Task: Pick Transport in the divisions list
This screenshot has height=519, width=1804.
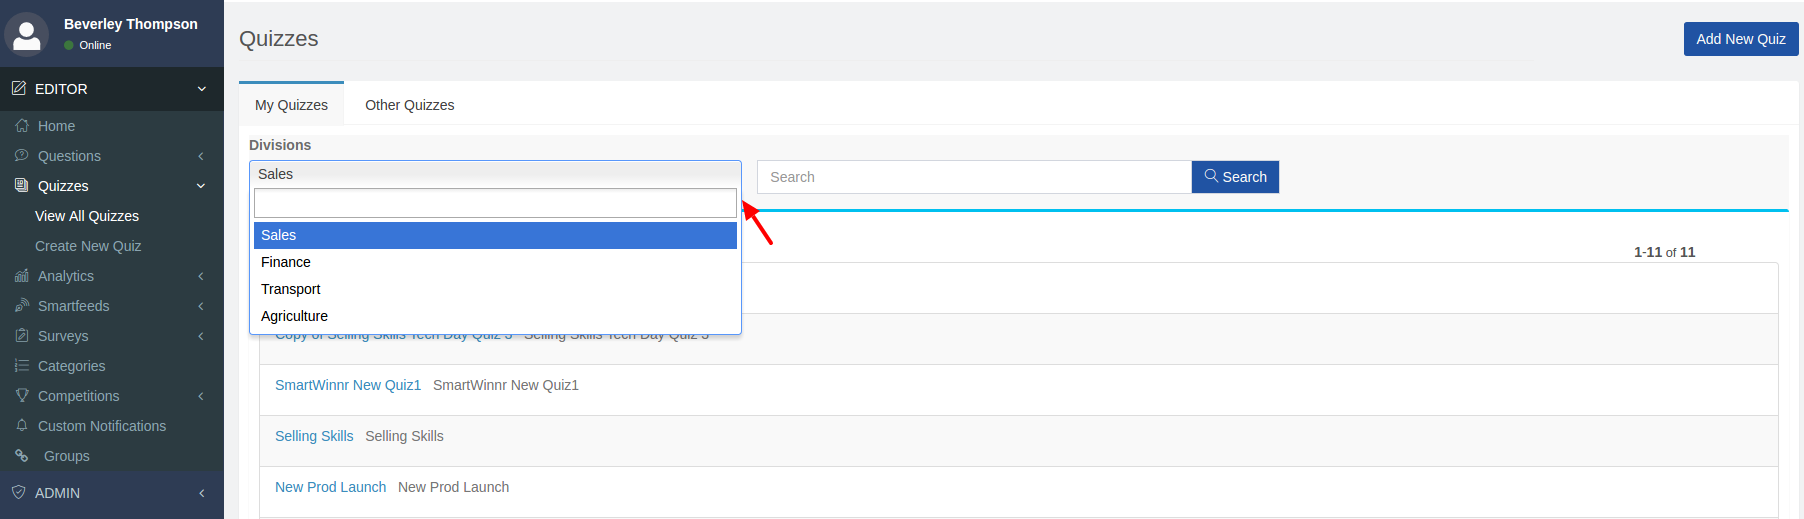Action: (x=291, y=289)
